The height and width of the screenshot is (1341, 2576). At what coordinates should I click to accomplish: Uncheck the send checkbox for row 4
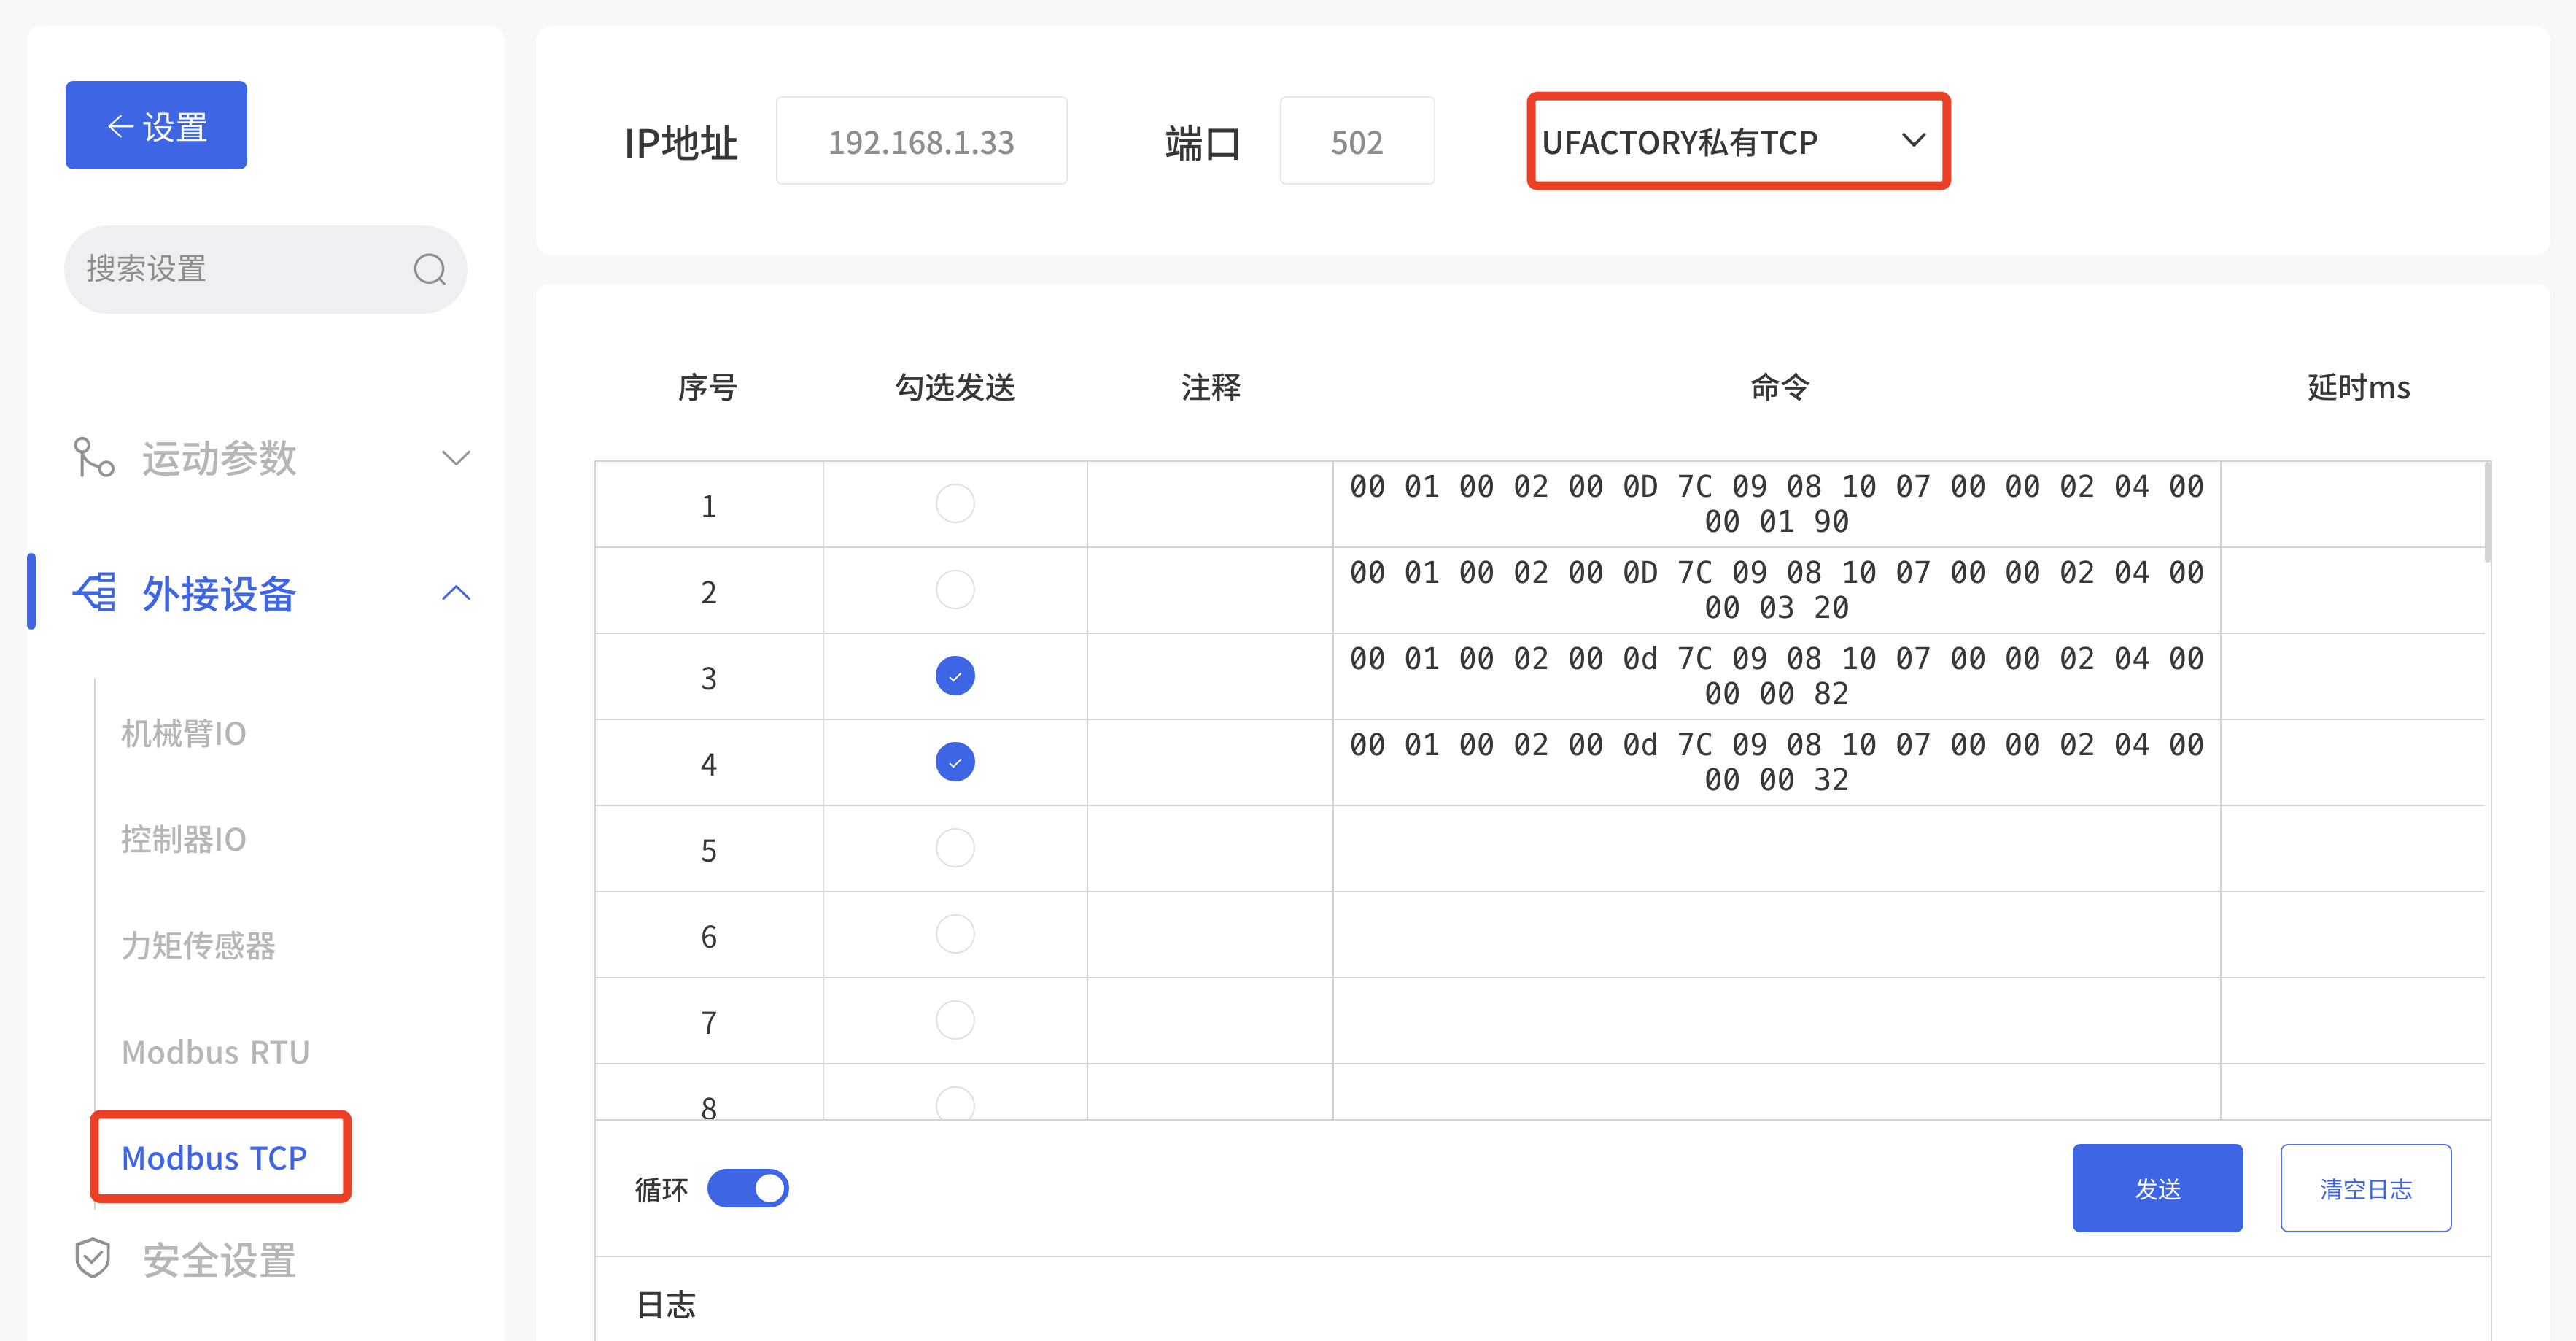954,762
